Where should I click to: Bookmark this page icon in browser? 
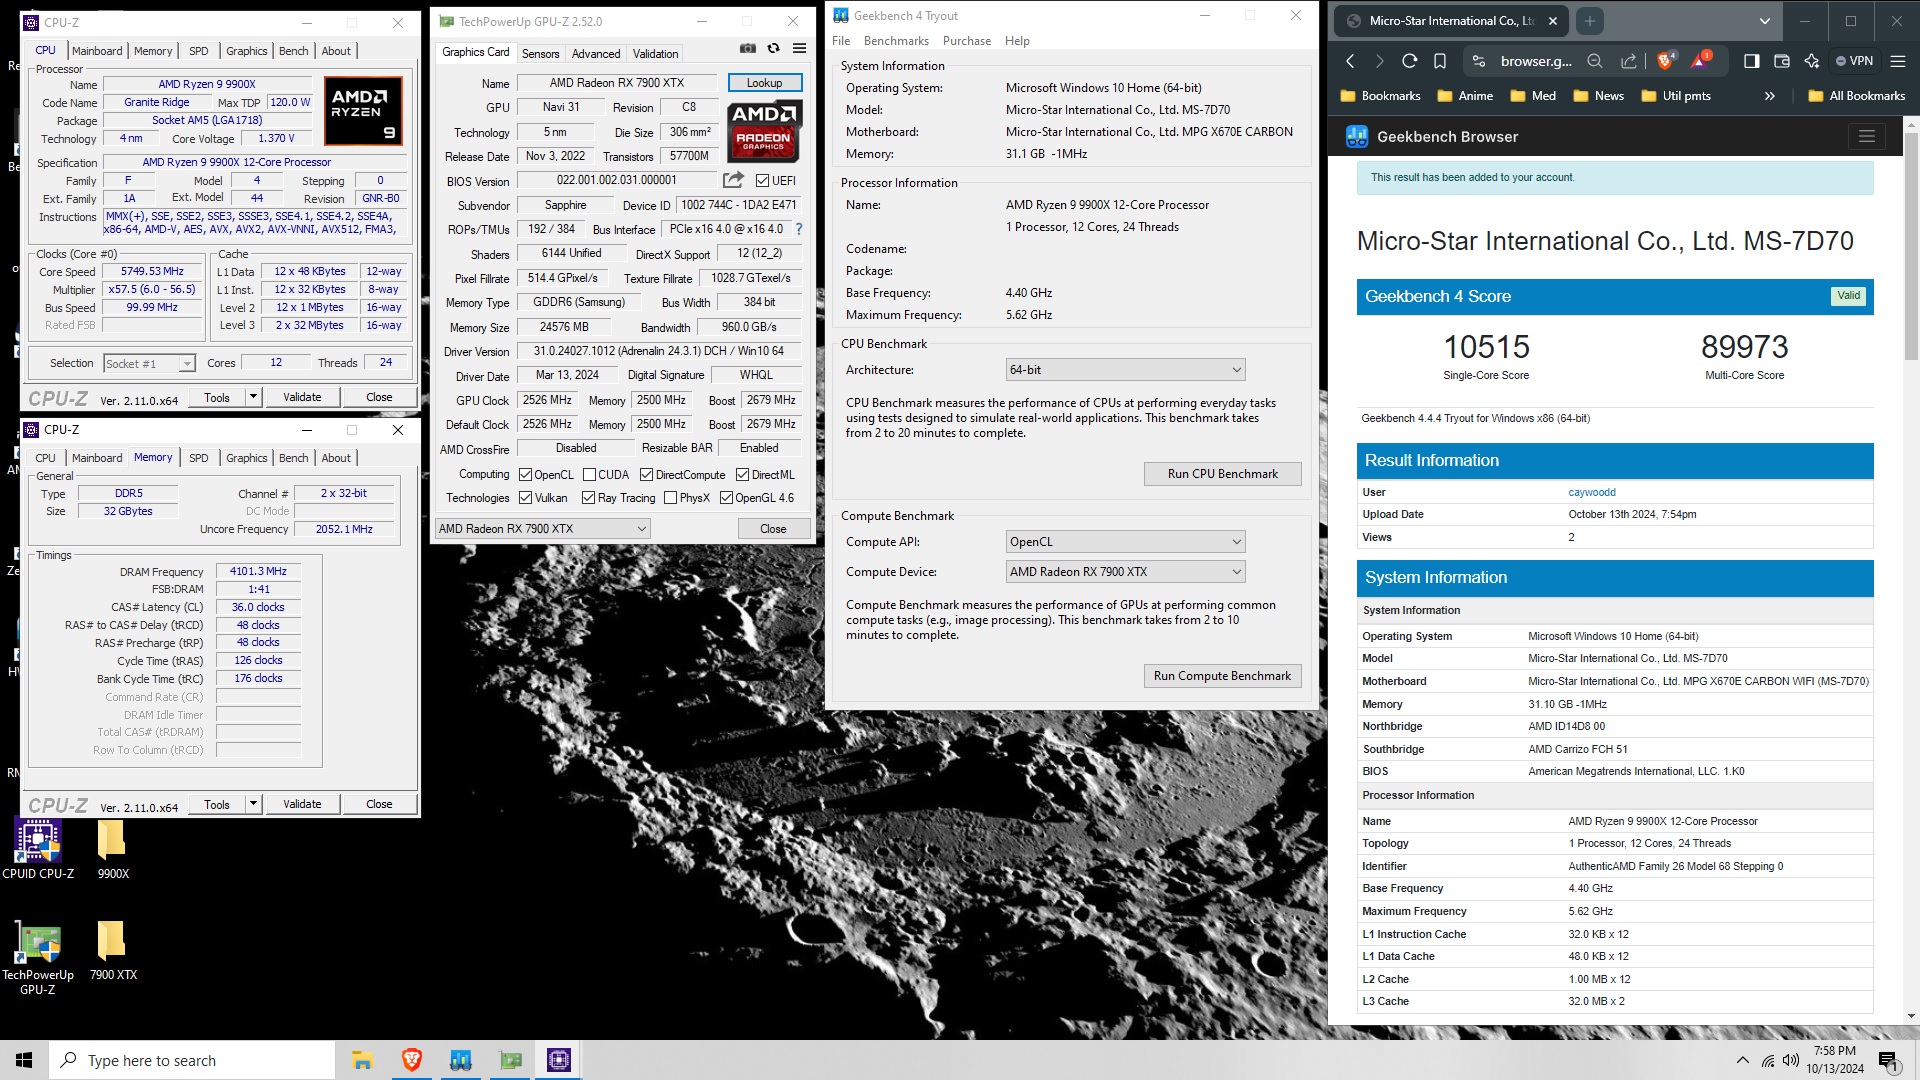pyautogui.click(x=1439, y=61)
